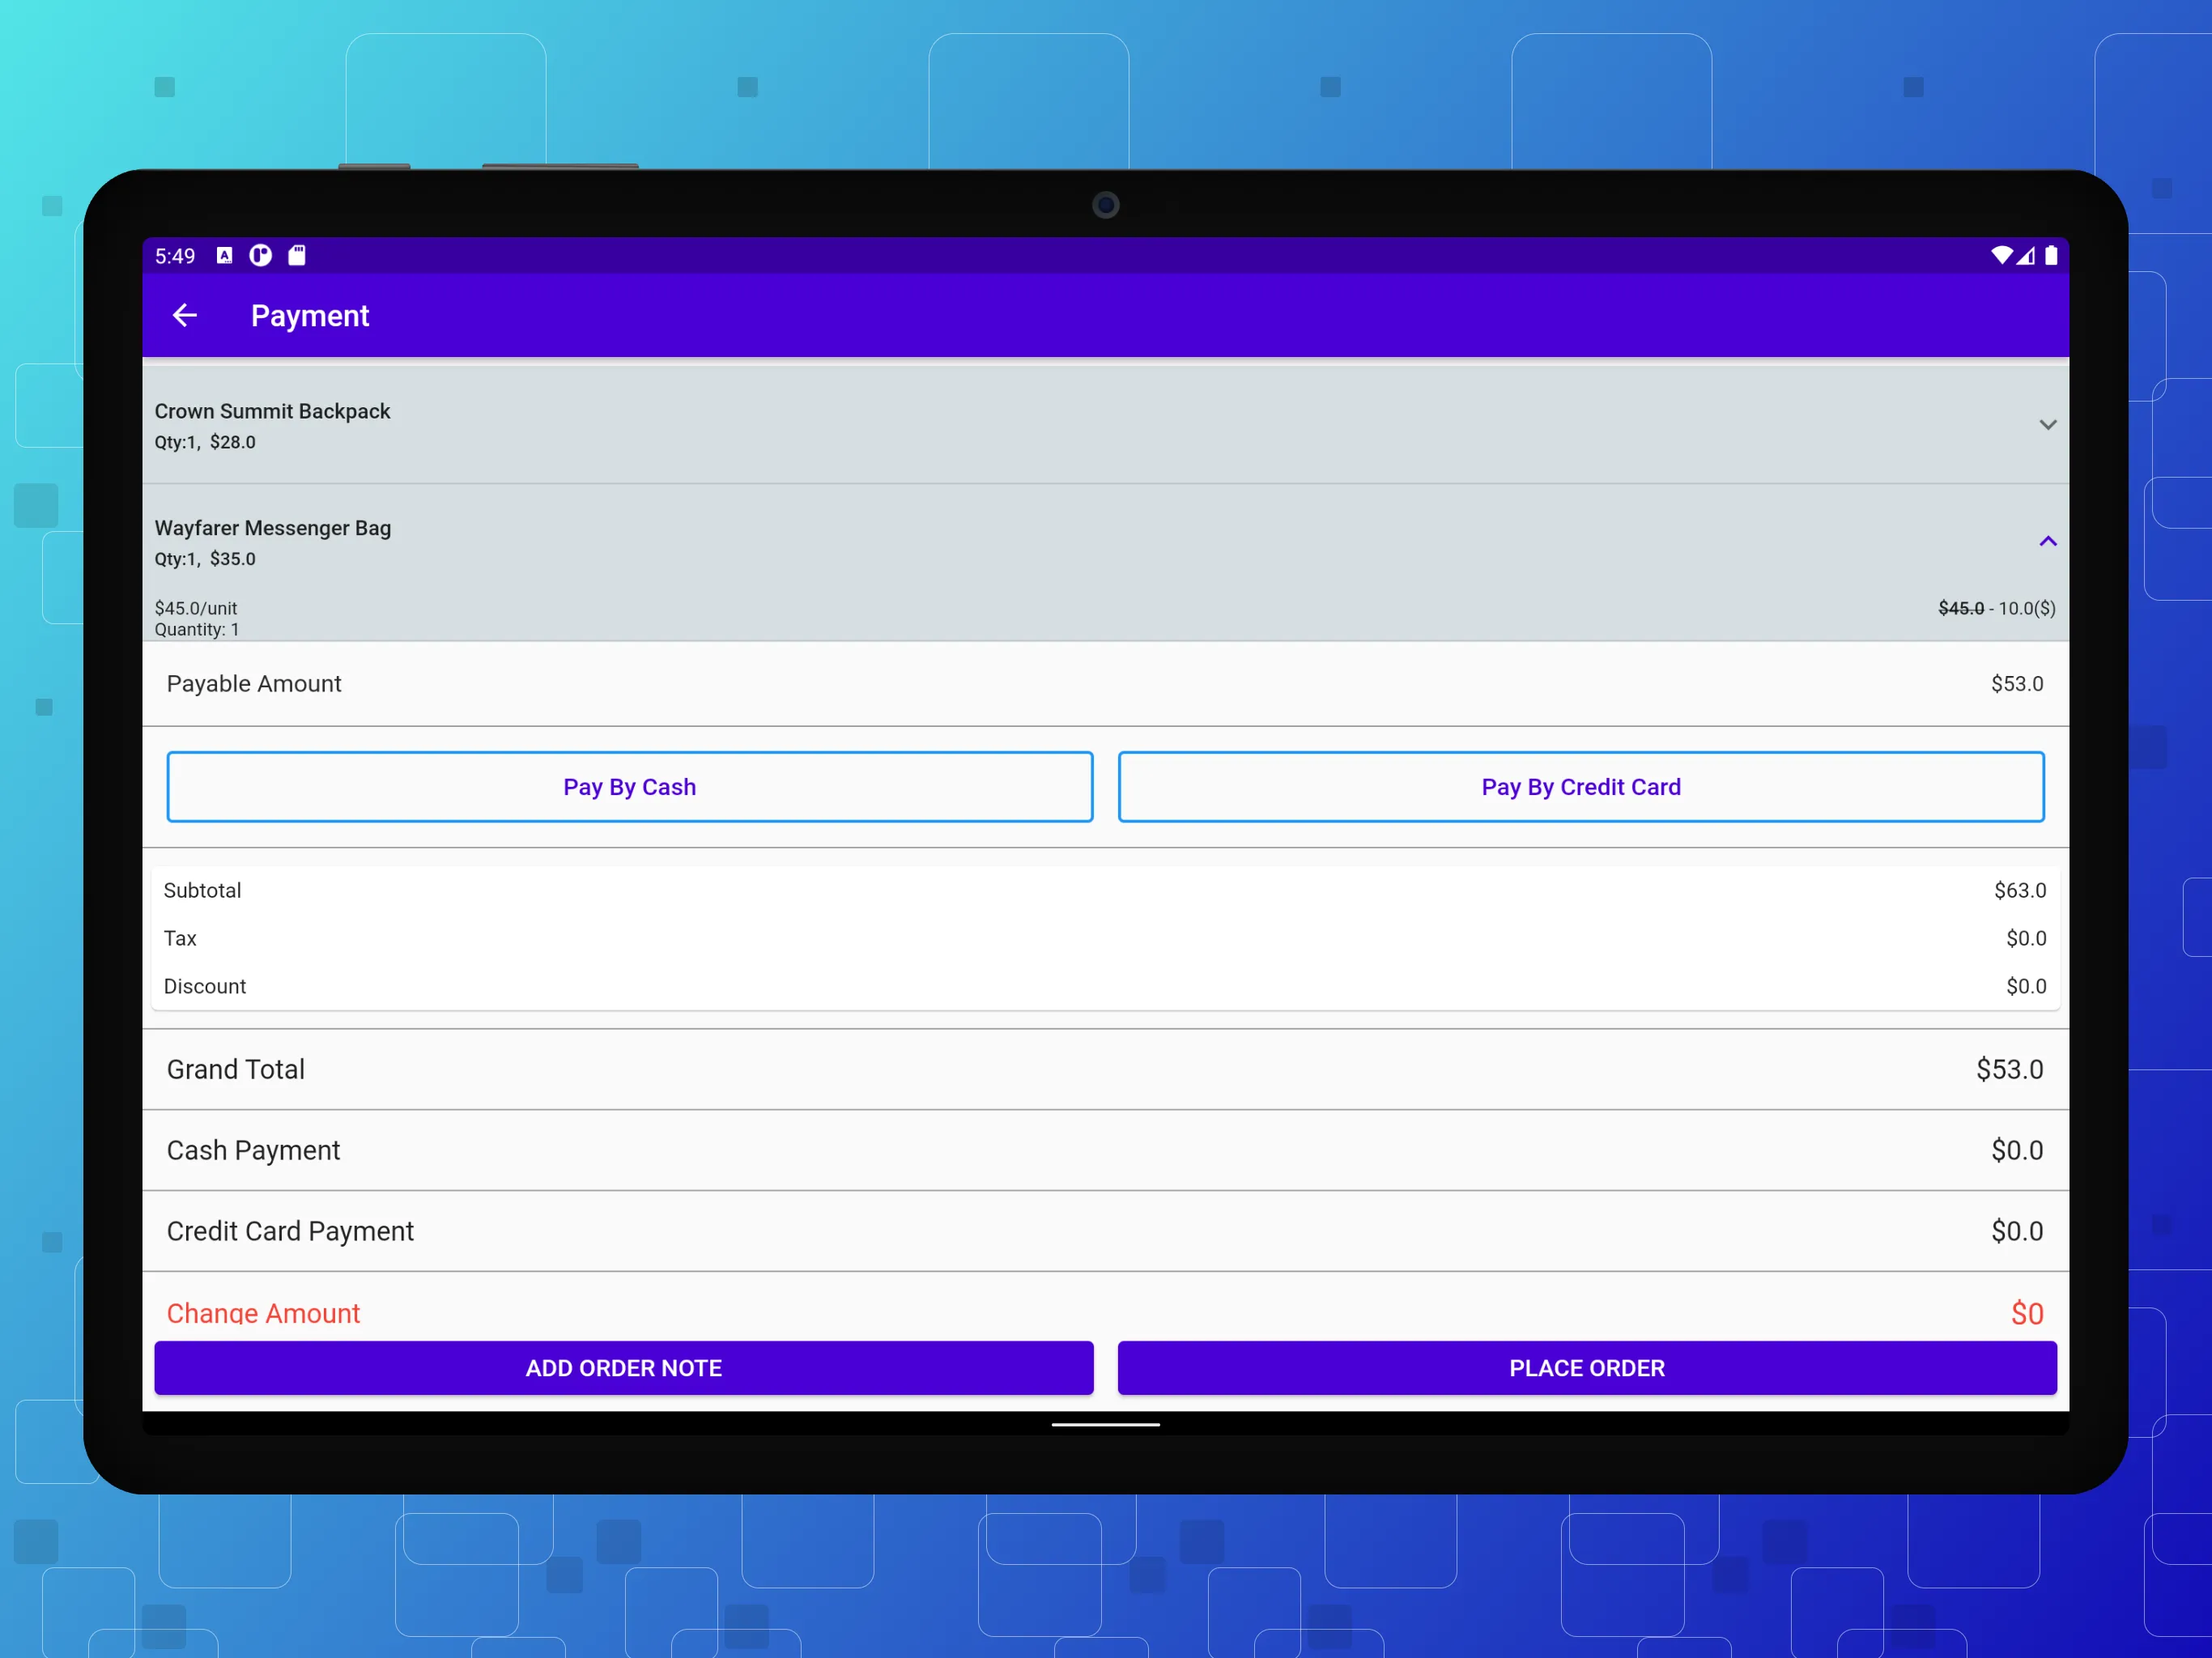Screen dimensions: 2212x1658
Task: Select the Subtotal menu row
Action: 1104,888
